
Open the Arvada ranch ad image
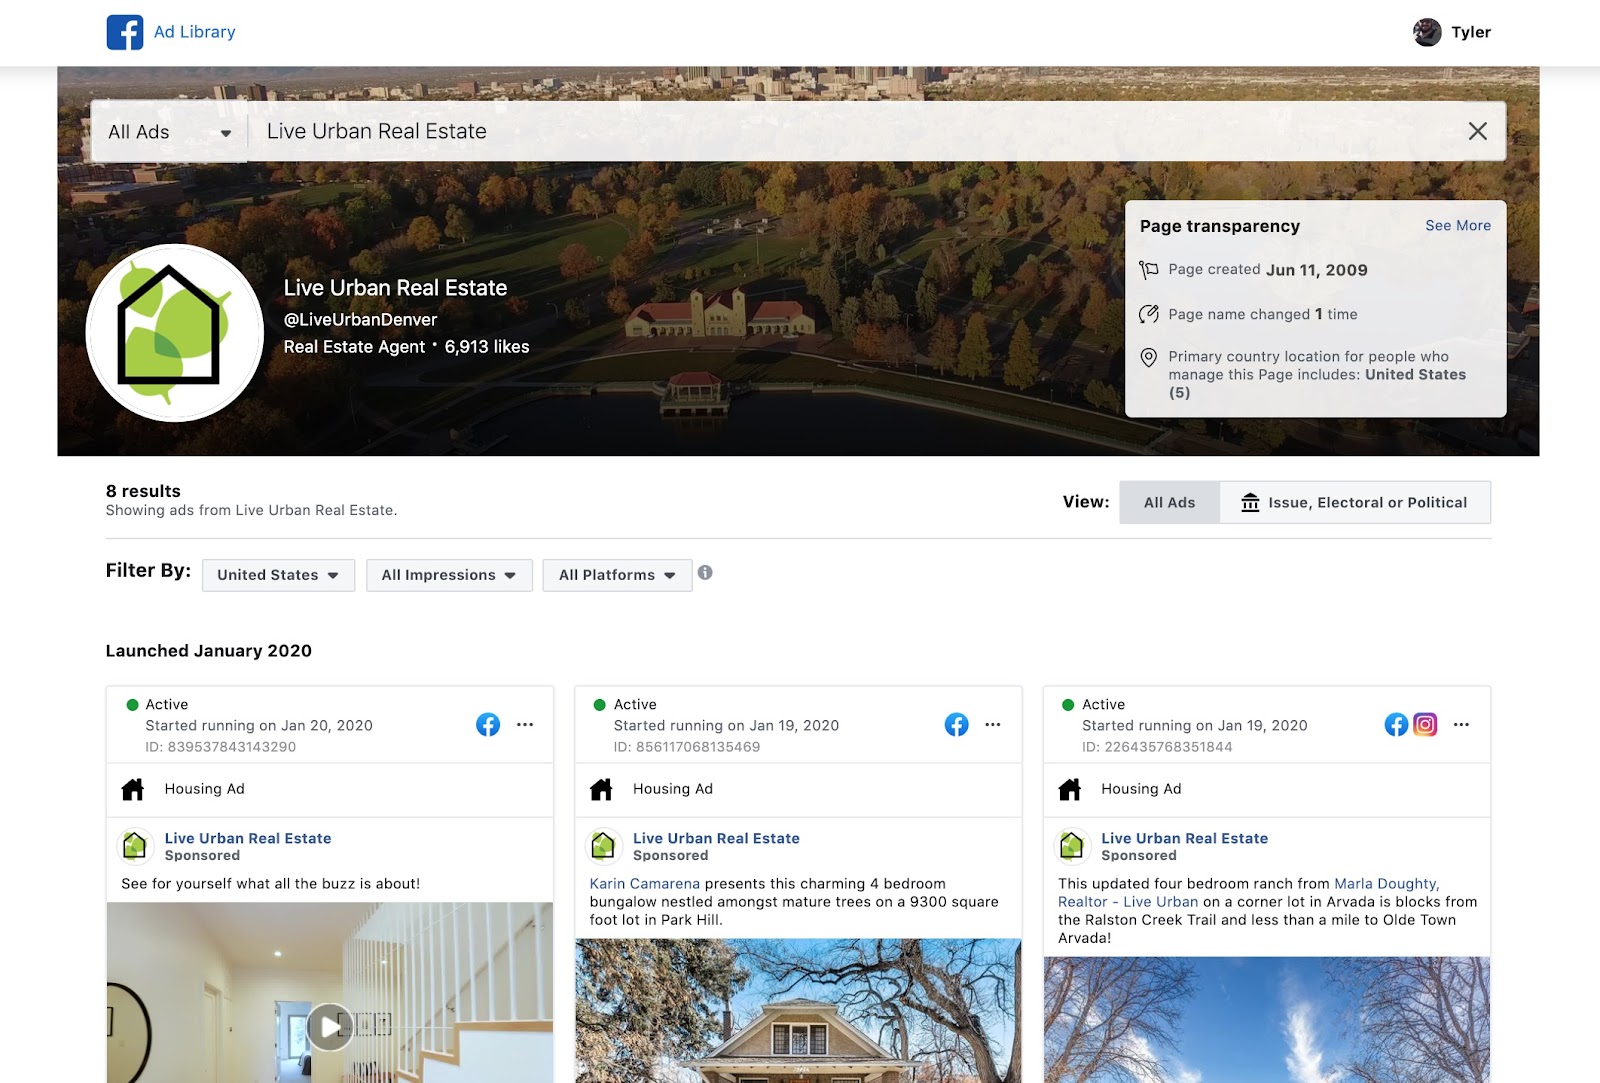(1267, 1019)
